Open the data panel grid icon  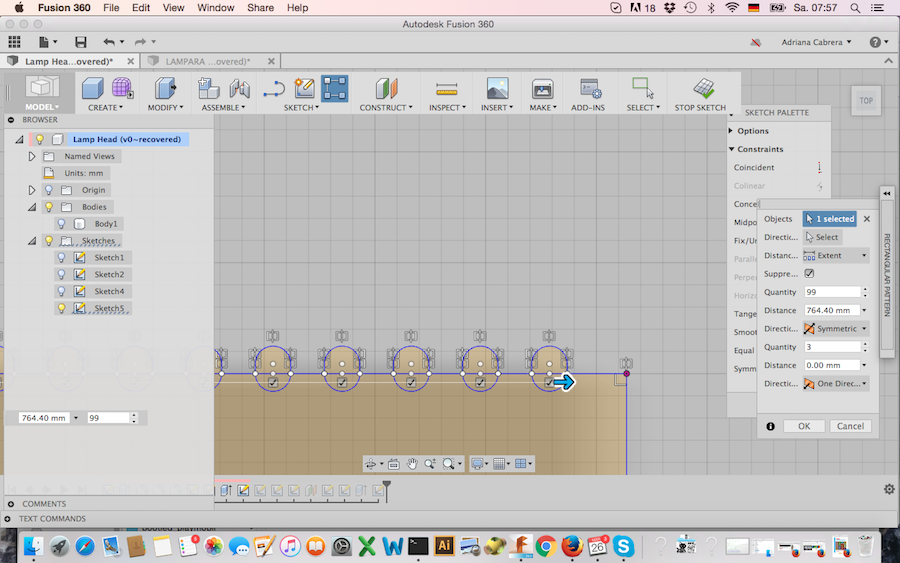point(14,41)
